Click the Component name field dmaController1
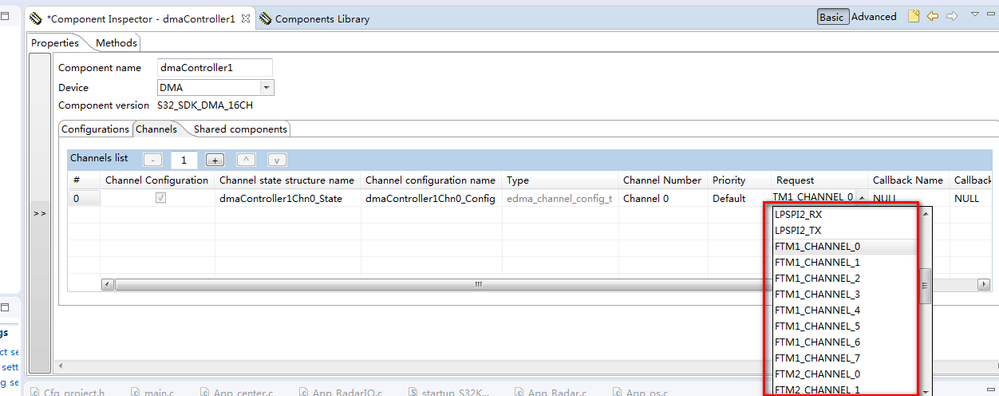 pyautogui.click(x=215, y=67)
